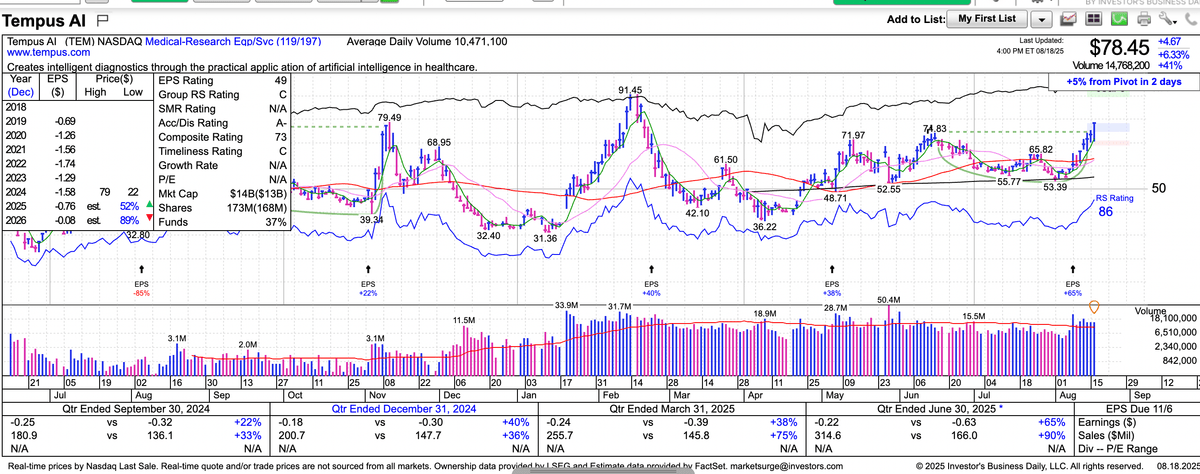Open the Add to List dropdown arrow
1200x474 pixels.
tap(1042, 19)
